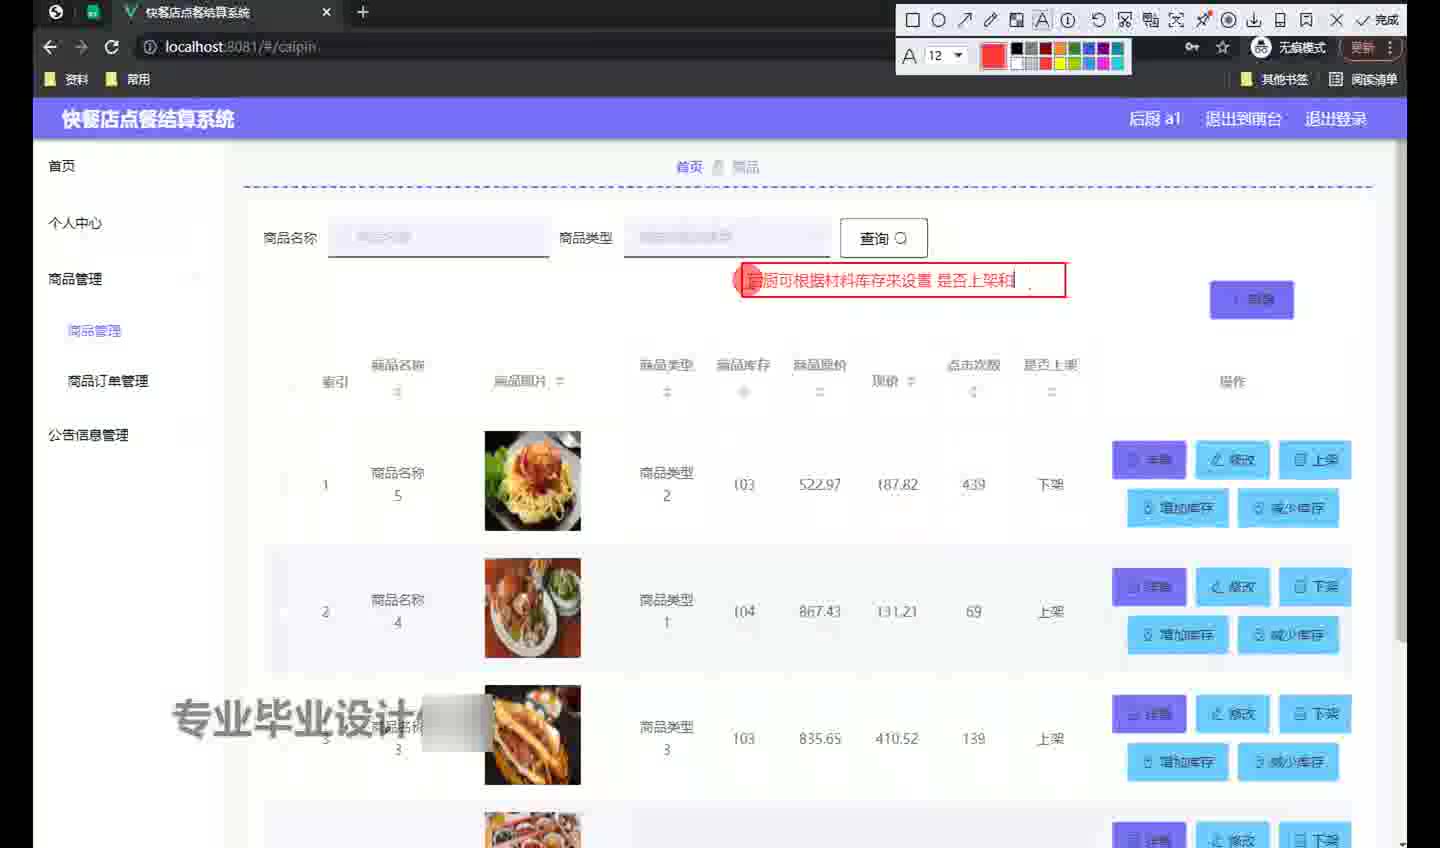1440x848 pixels.
Task: Sort by the 商品类型 column
Action: click(667, 393)
